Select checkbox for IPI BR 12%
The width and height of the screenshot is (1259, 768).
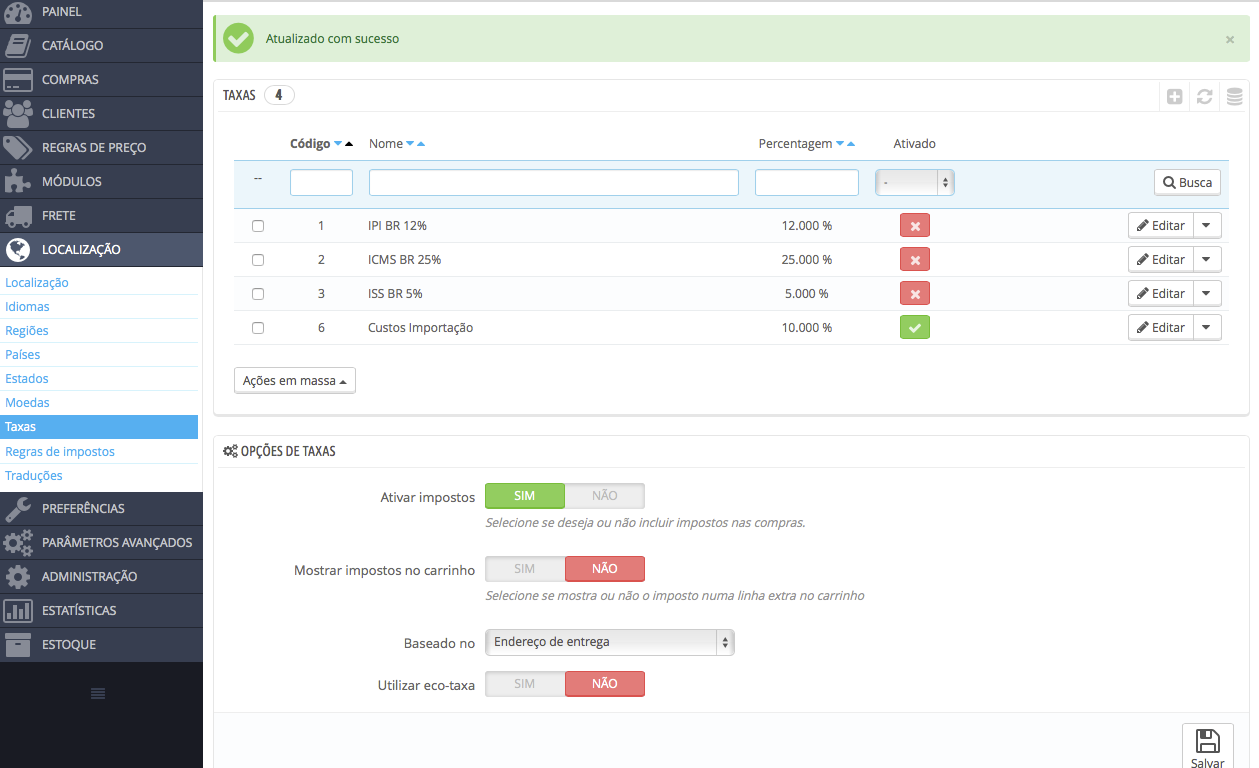tap(258, 226)
